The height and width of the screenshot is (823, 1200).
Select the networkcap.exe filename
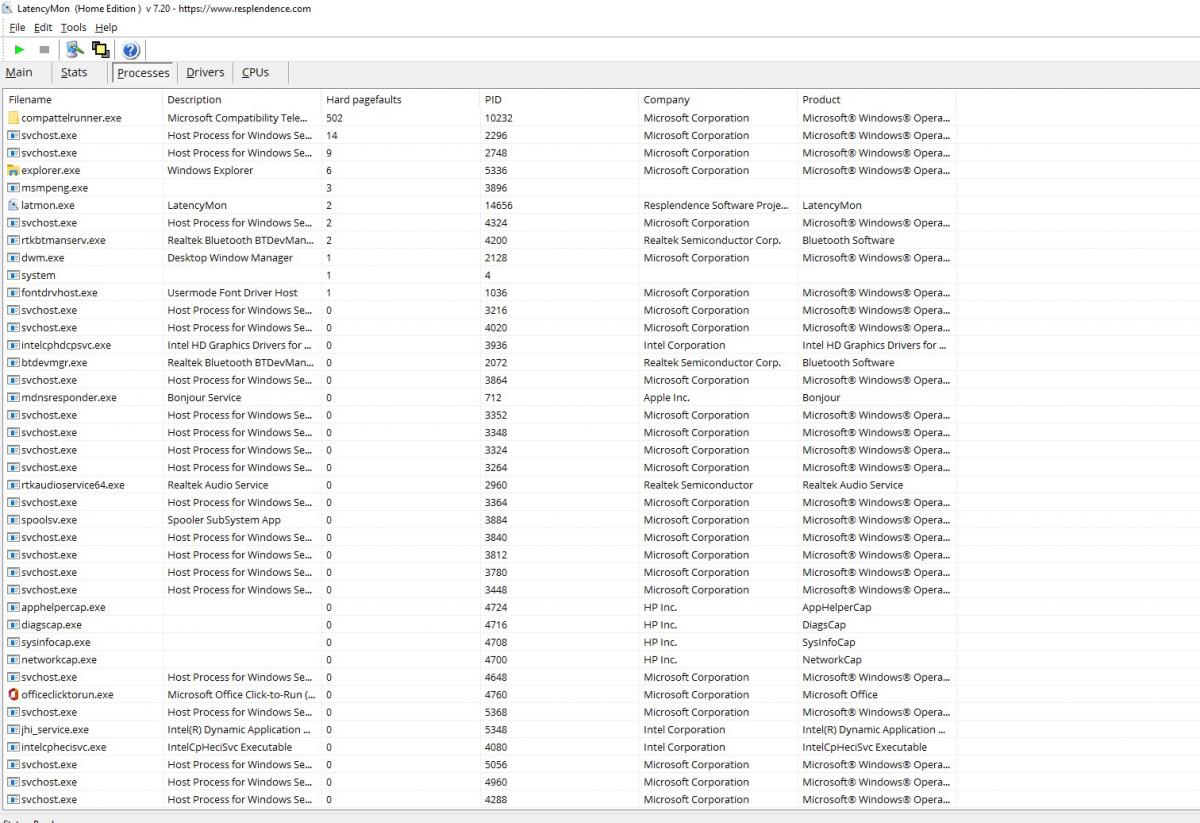[59, 660]
